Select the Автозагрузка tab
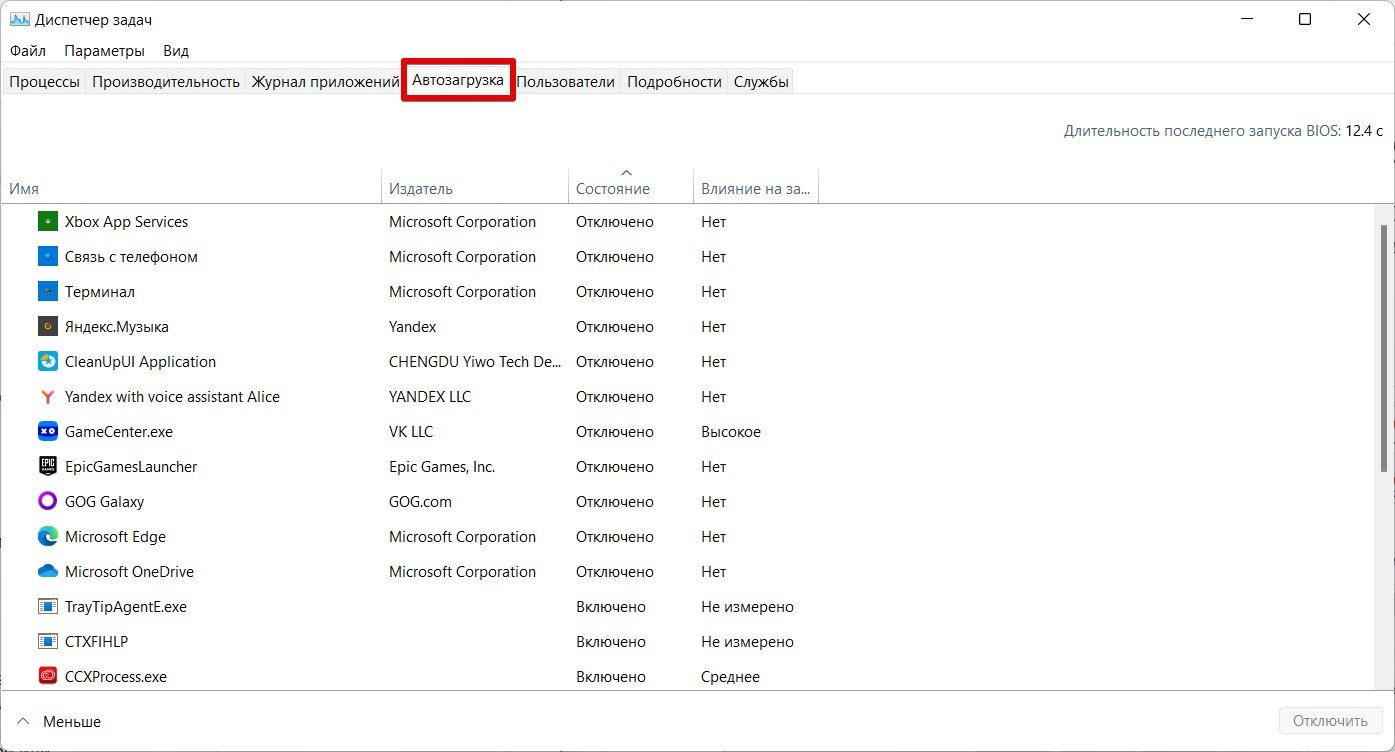1395x752 pixels. click(x=458, y=80)
